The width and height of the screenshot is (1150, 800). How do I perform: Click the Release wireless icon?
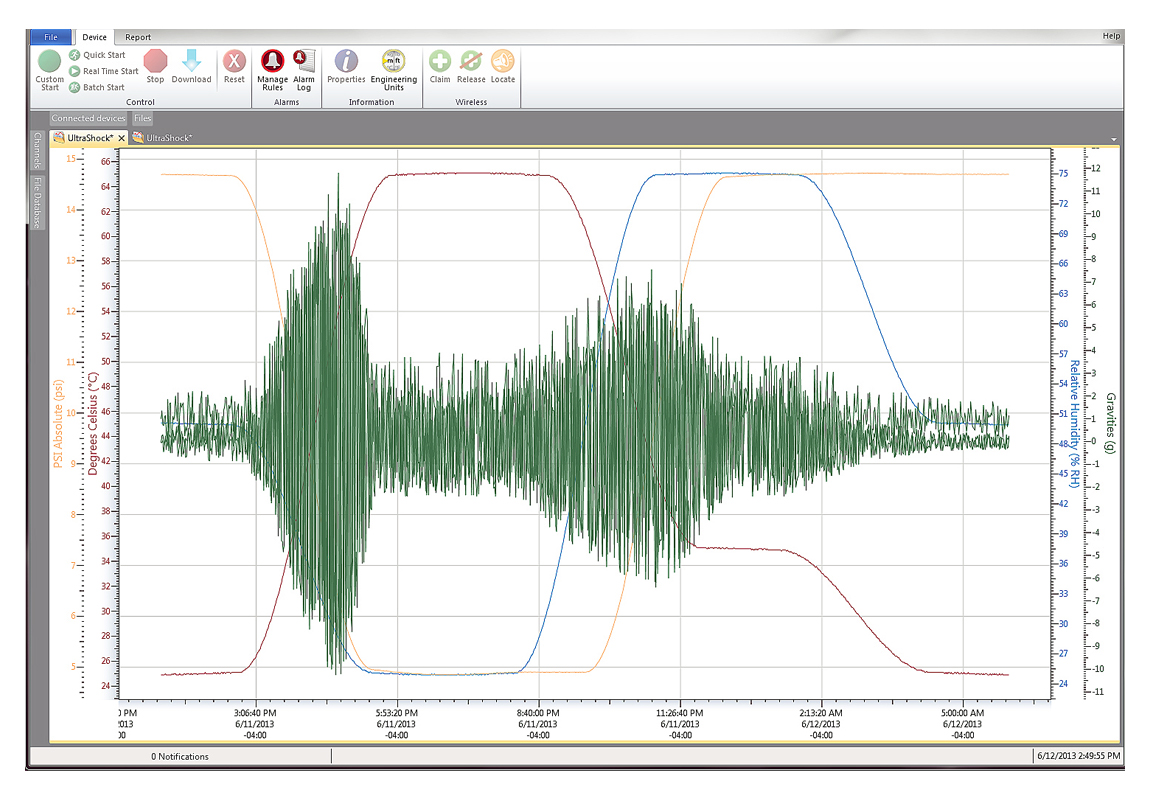click(471, 62)
